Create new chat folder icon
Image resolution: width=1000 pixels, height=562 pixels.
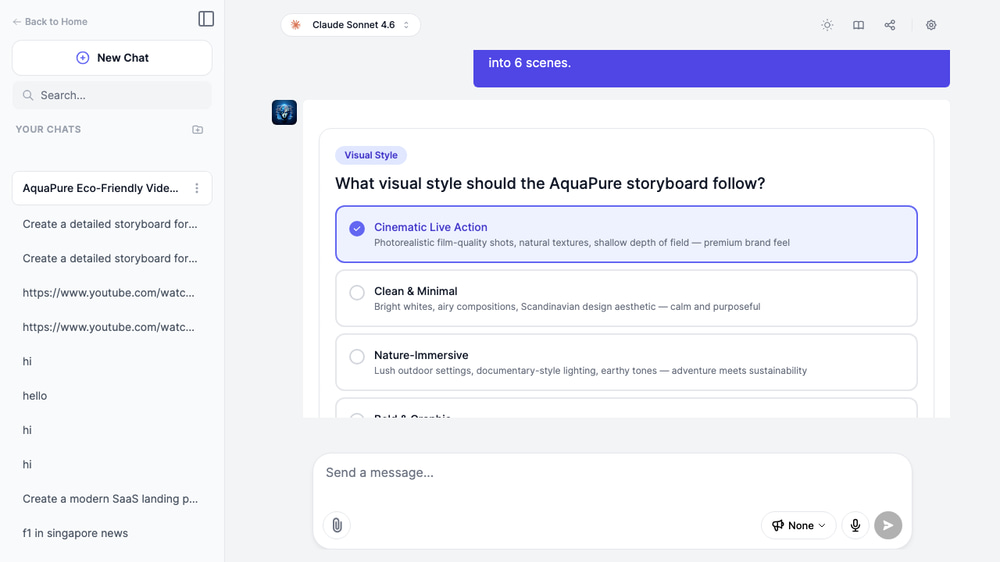click(x=197, y=130)
